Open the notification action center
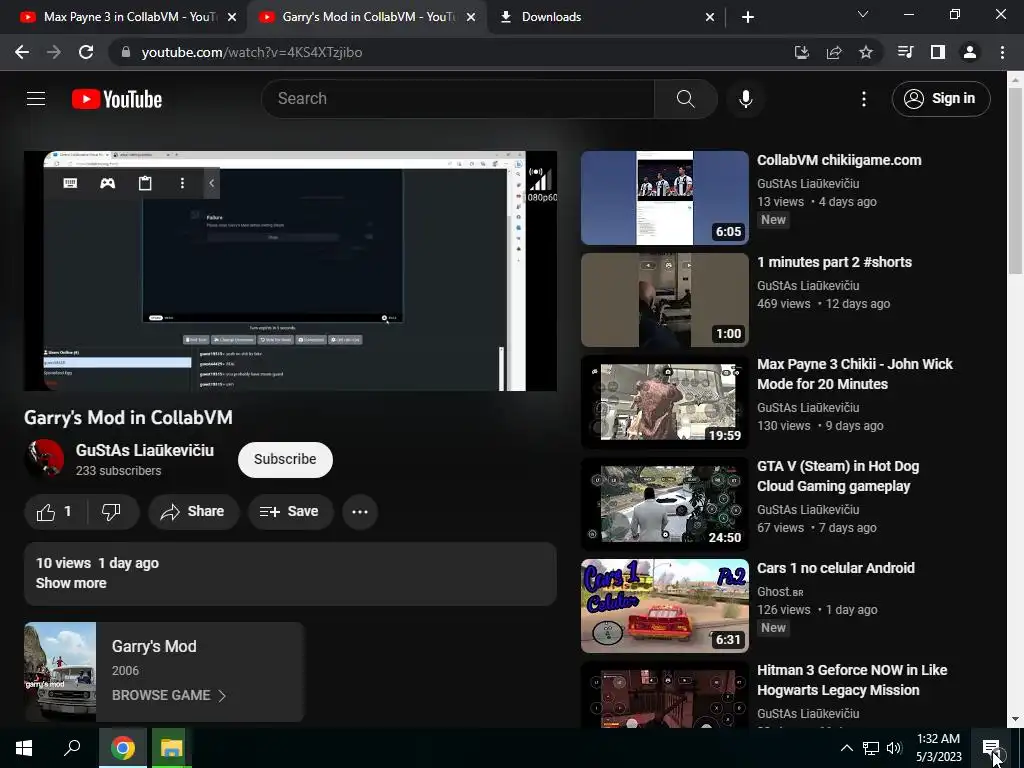The width and height of the screenshot is (1024, 768). click(x=992, y=748)
